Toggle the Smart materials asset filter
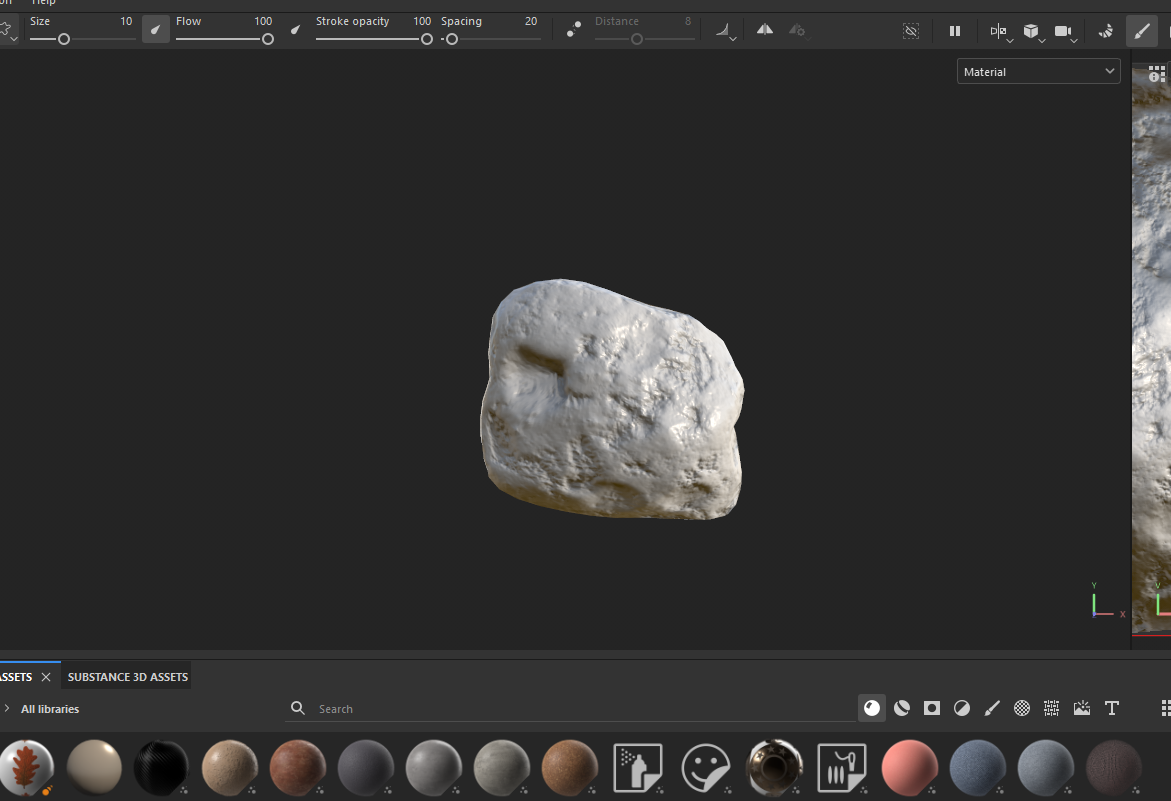The image size is (1171, 801). pyautogui.click(x=901, y=708)
